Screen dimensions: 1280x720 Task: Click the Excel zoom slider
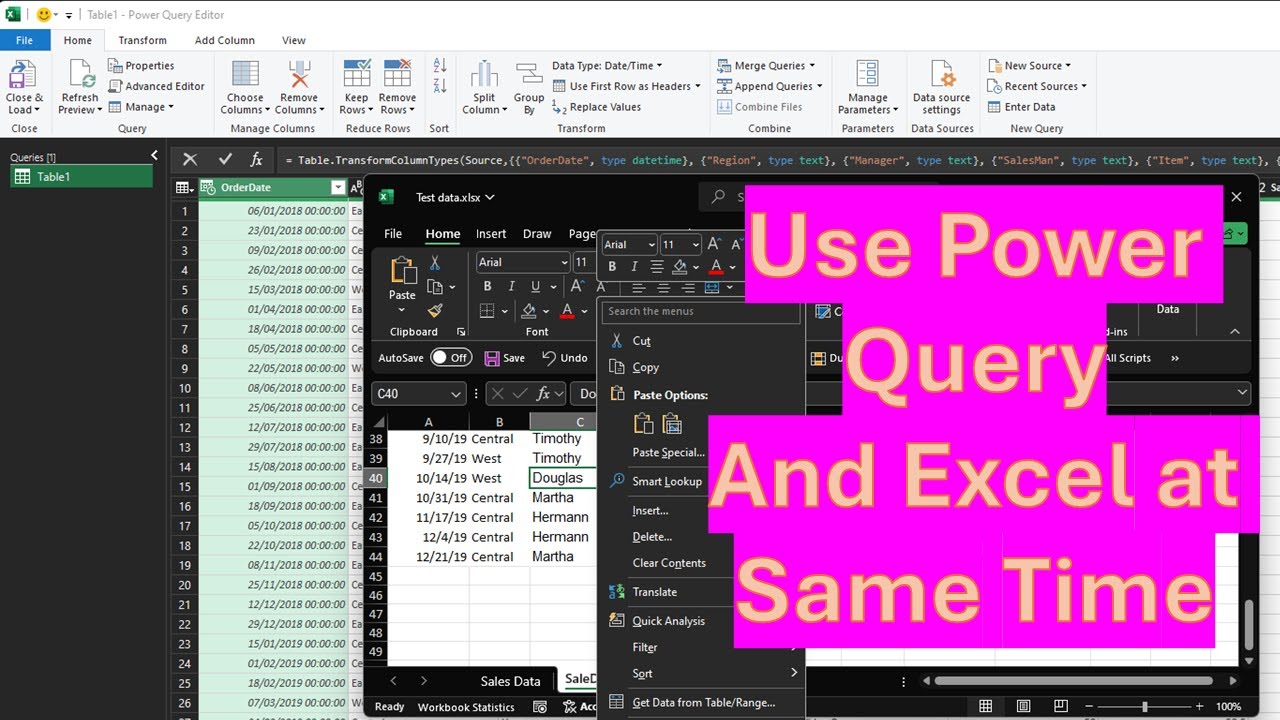(1144, 707)
